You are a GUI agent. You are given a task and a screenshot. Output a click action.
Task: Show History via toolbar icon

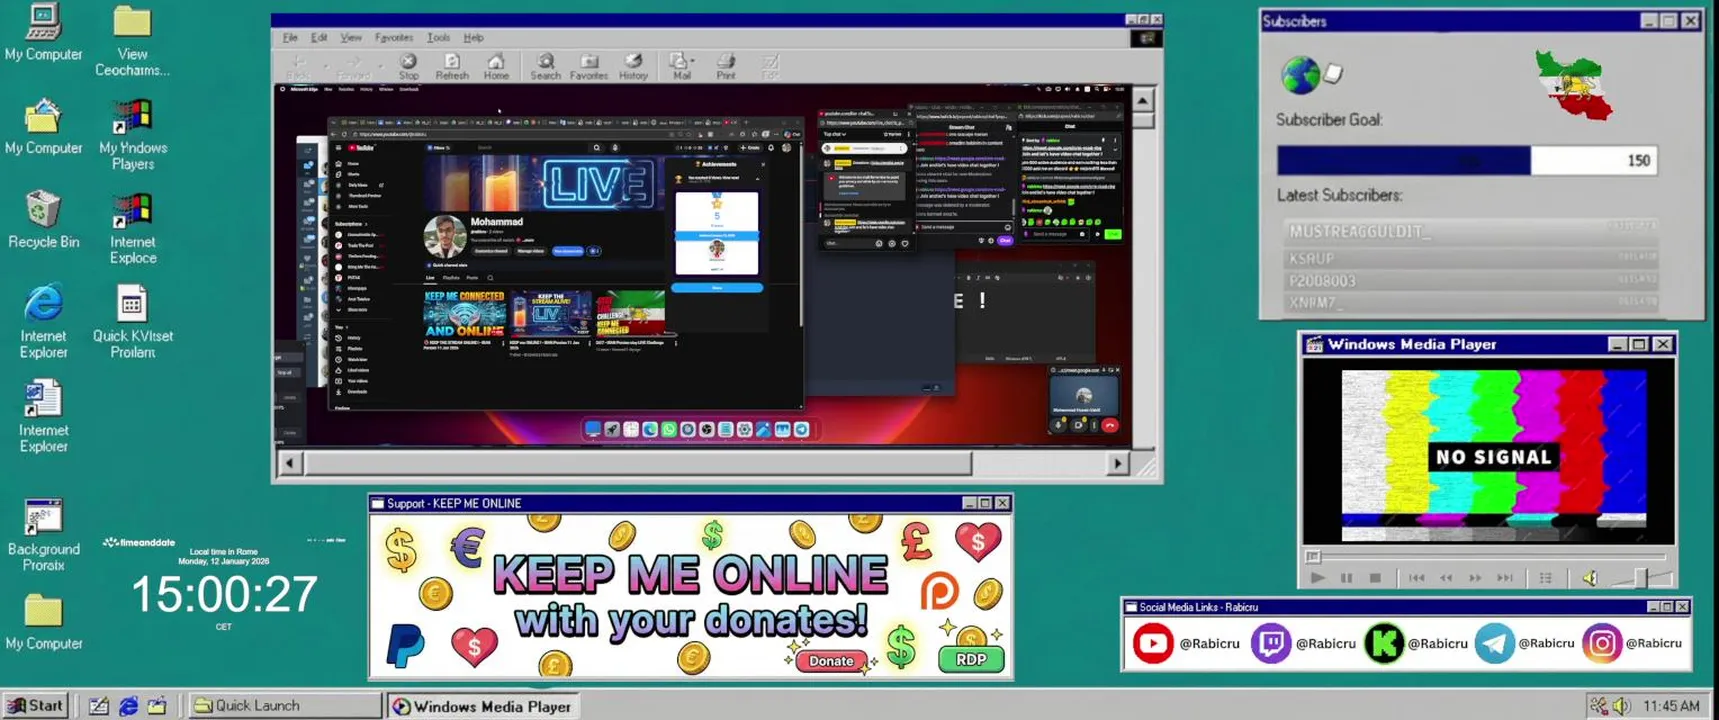(633, 66)
